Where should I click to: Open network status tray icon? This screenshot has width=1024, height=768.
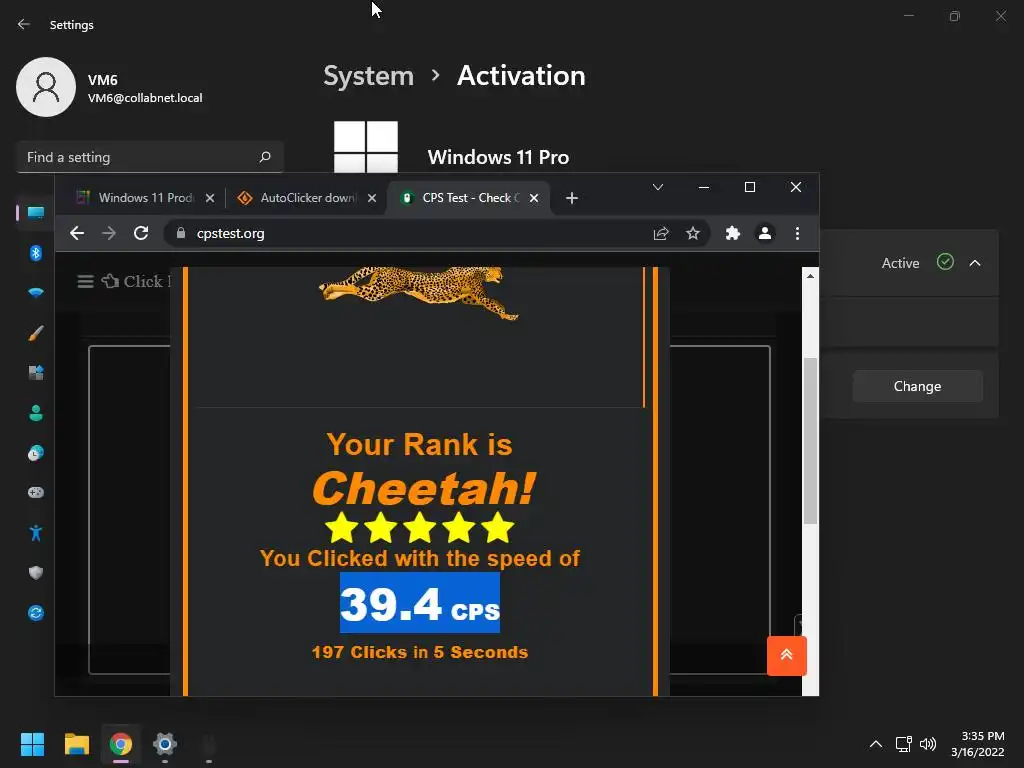point(904,744)
